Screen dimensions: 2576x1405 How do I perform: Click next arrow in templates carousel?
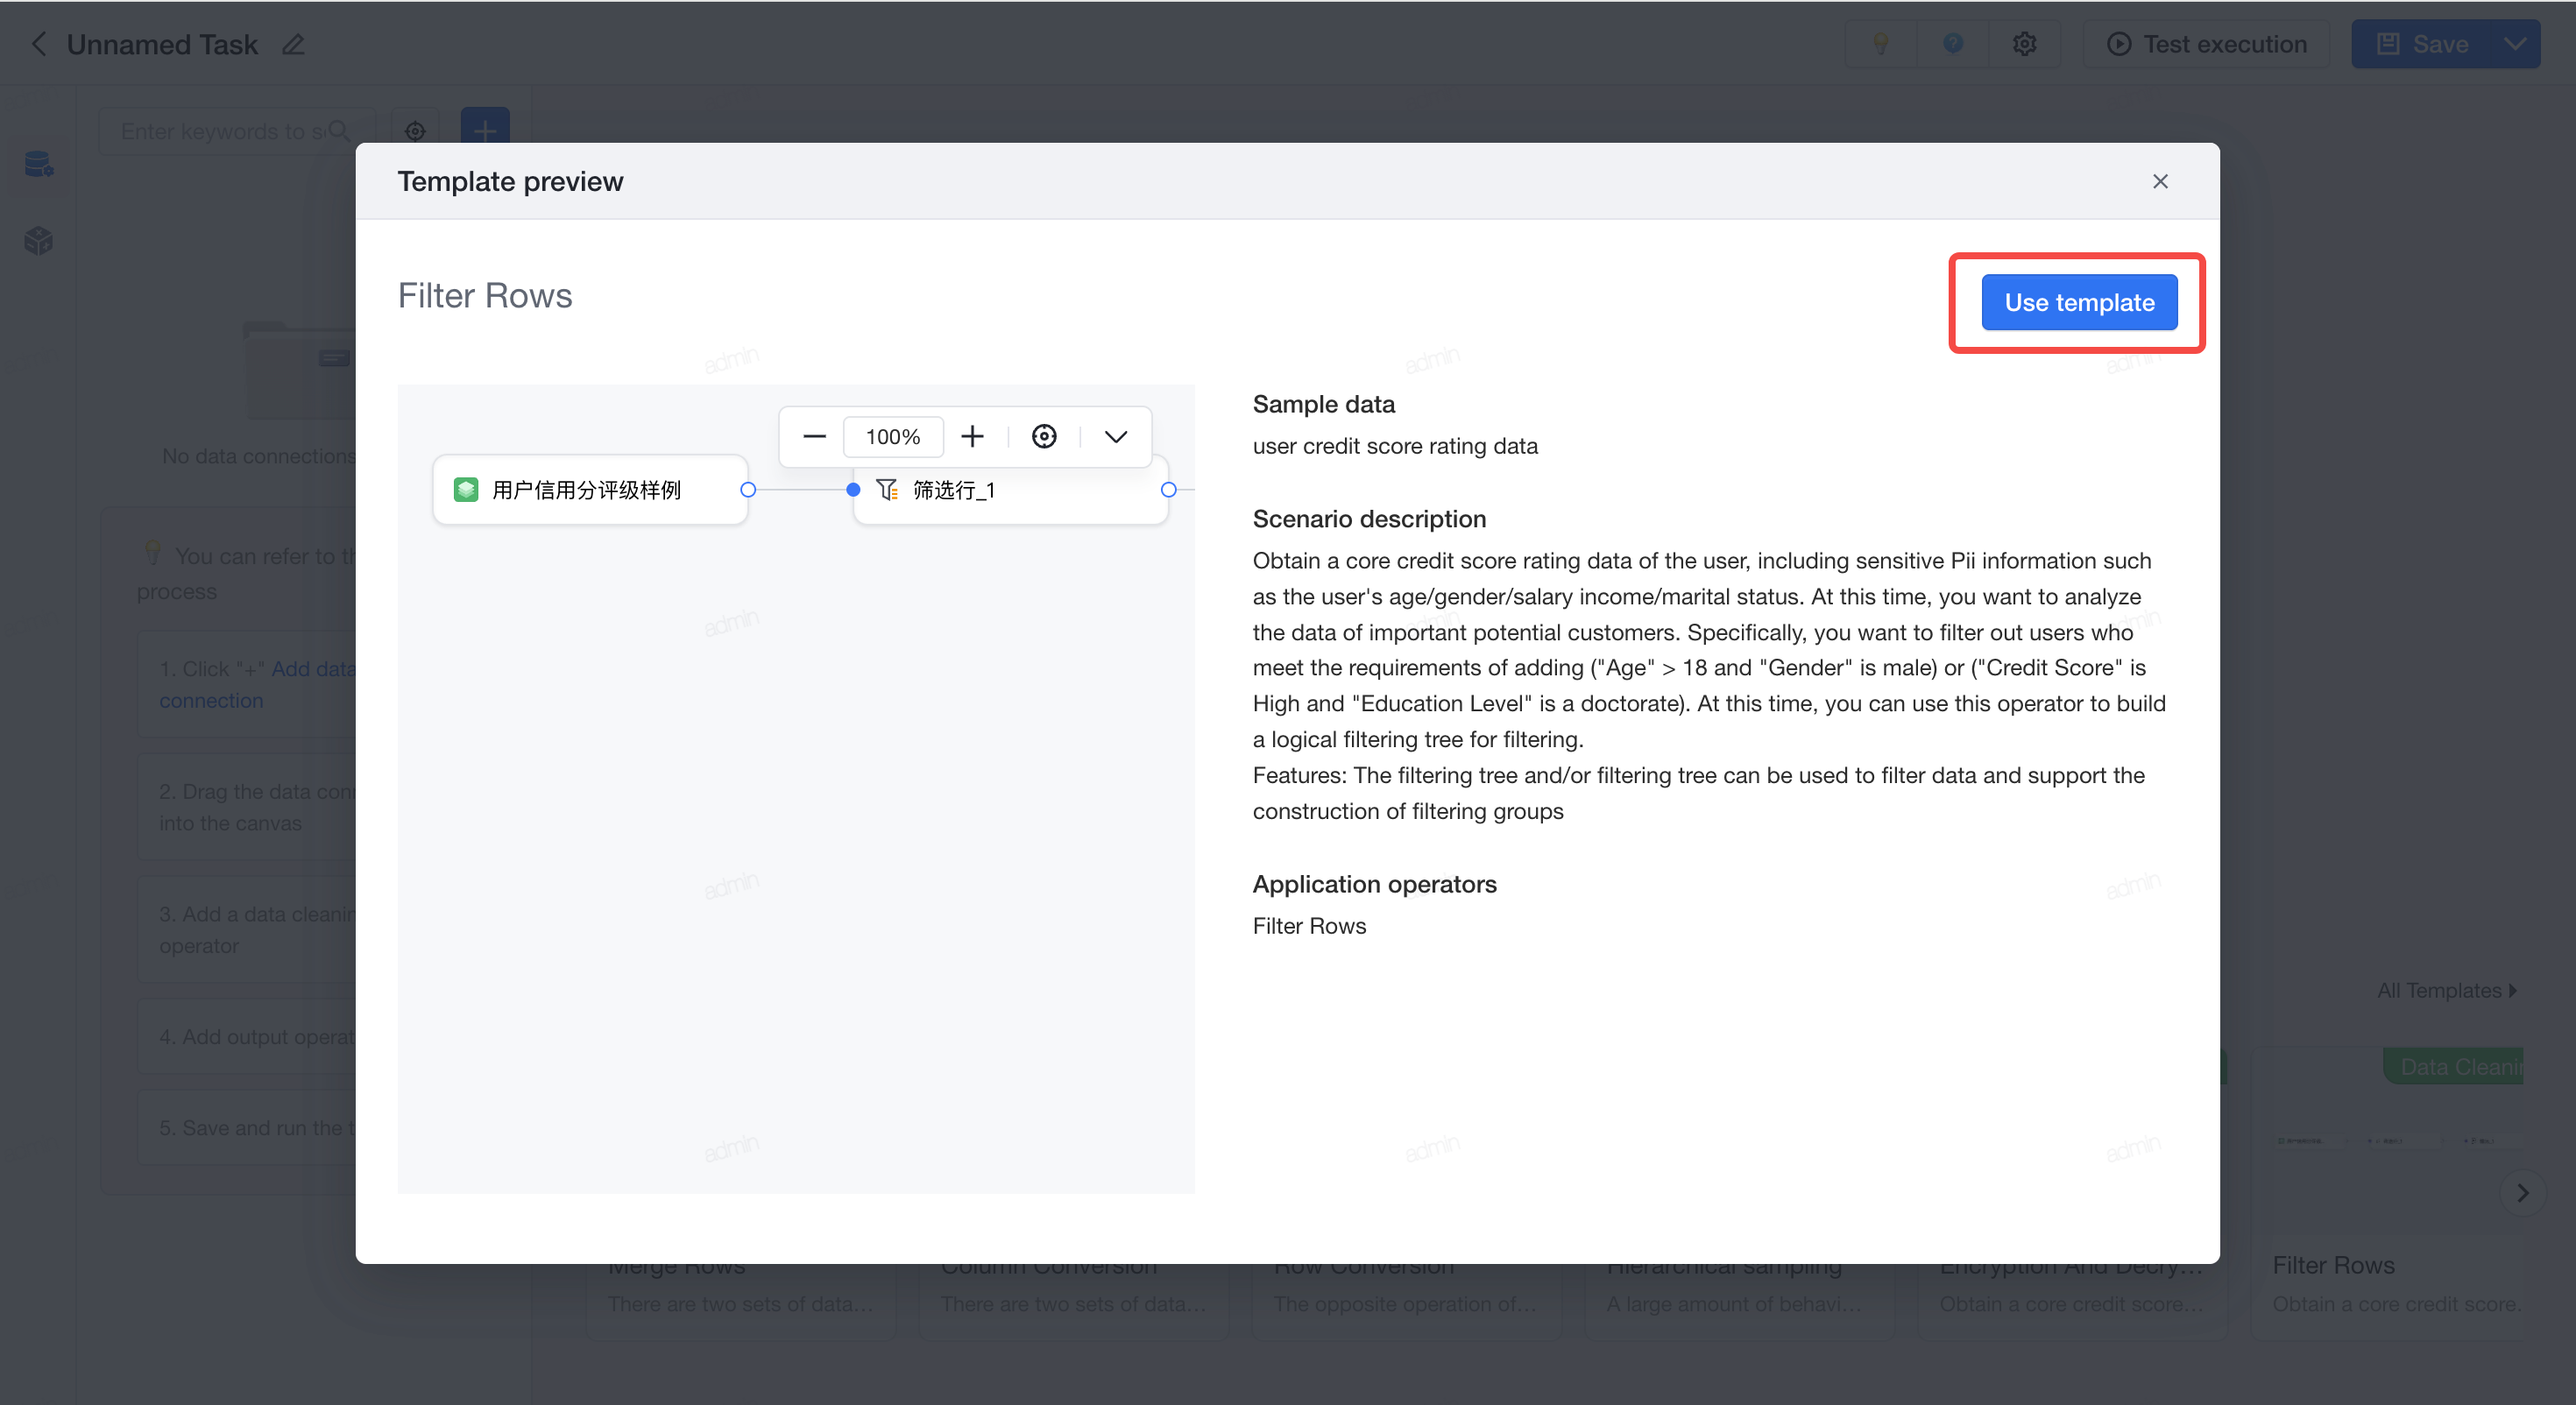[x=2522, y=1192]
